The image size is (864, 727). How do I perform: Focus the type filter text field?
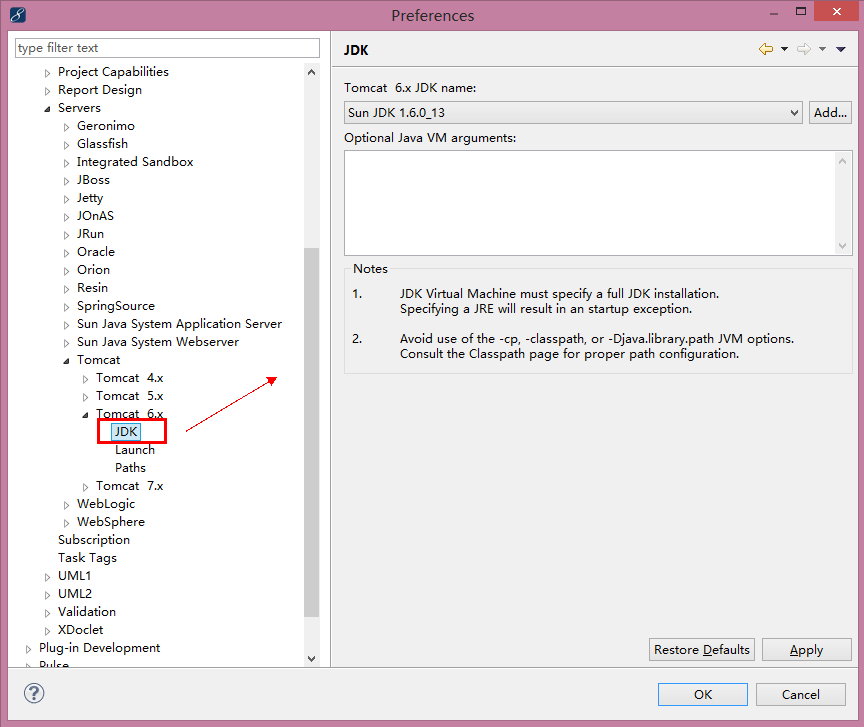[167, 48]
